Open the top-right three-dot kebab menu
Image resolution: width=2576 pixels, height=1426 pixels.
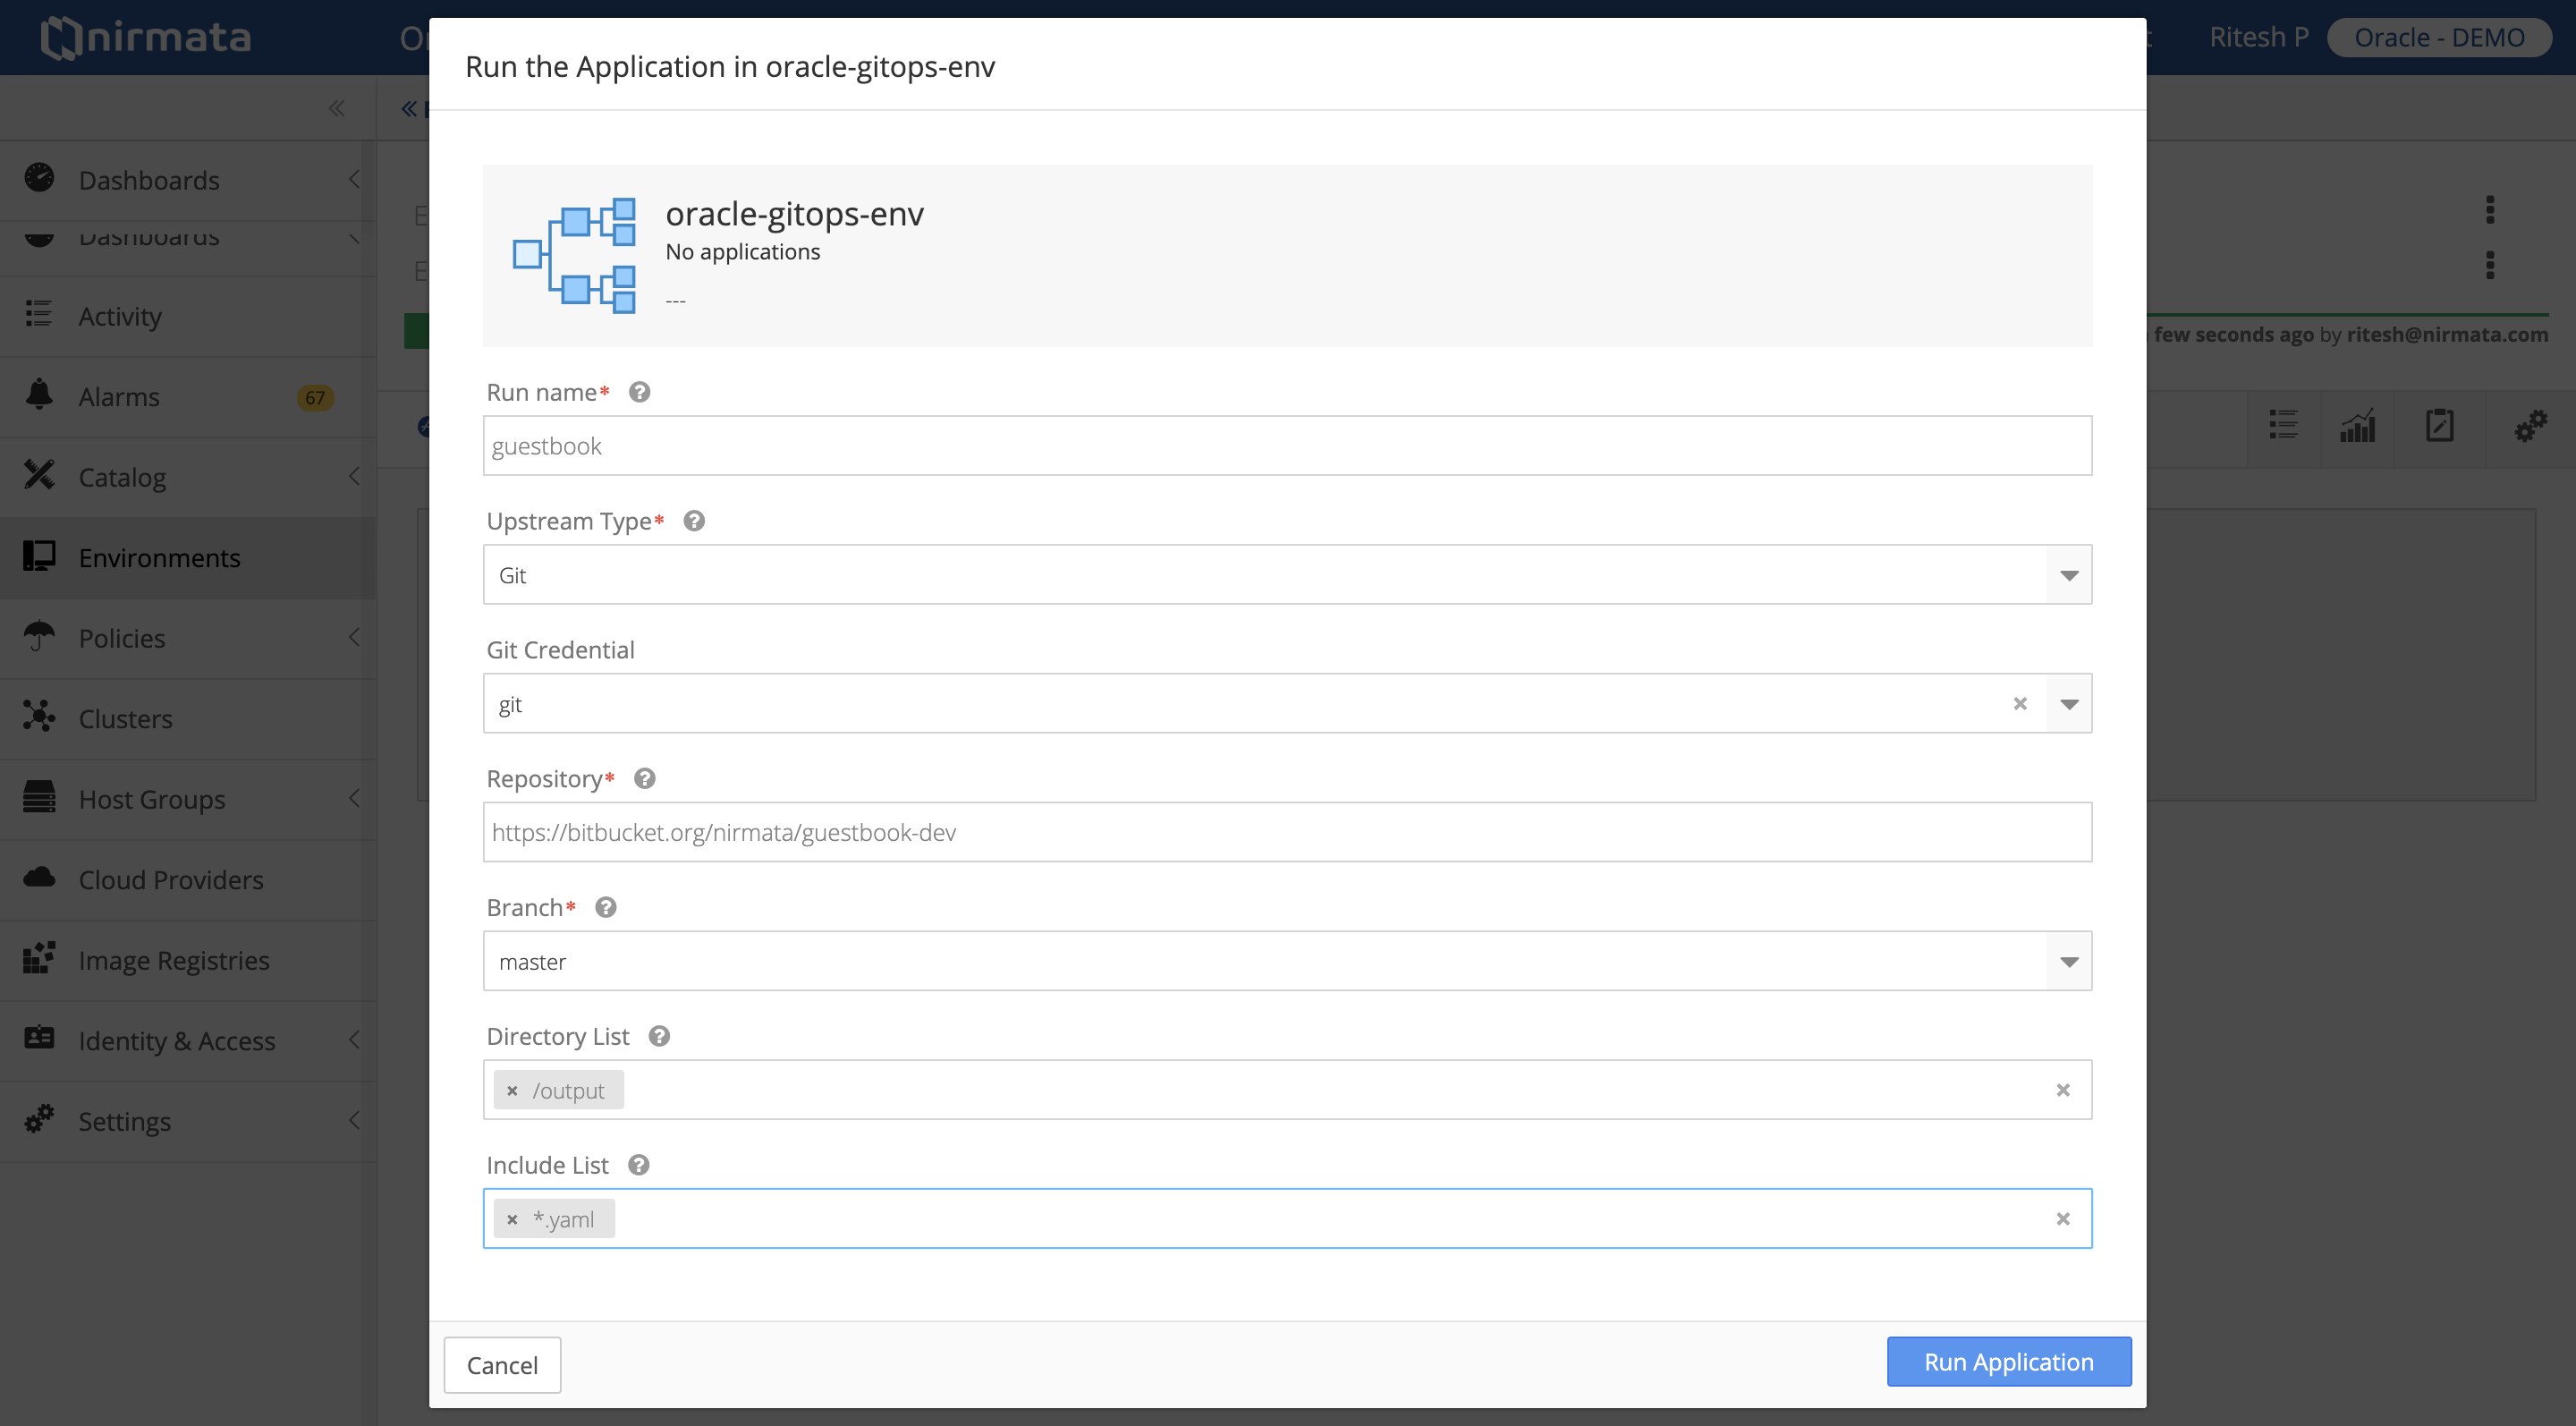tap(2489, 209)
